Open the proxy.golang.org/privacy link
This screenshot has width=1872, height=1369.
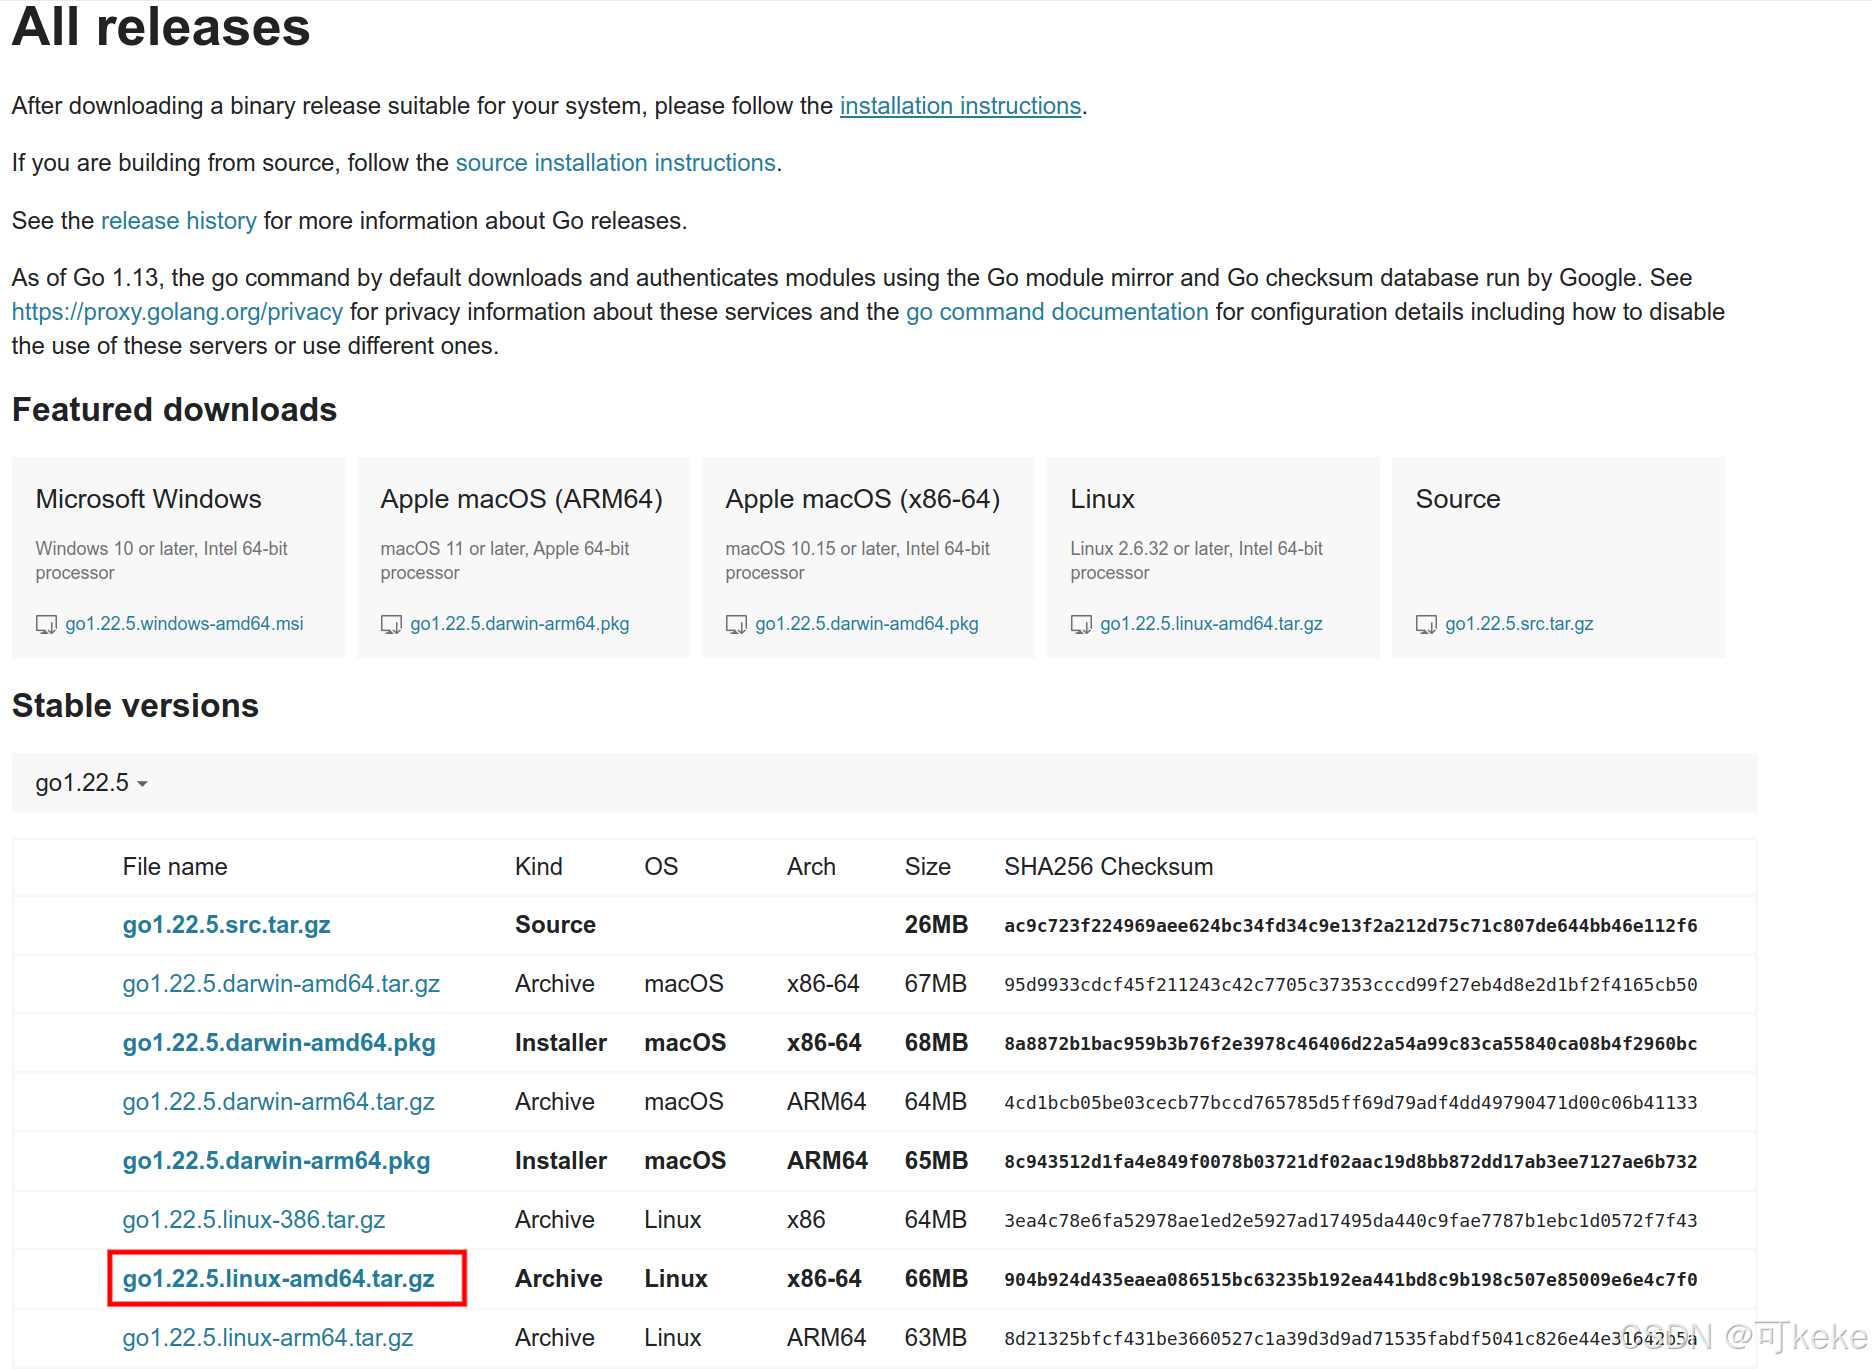[177, 312]
